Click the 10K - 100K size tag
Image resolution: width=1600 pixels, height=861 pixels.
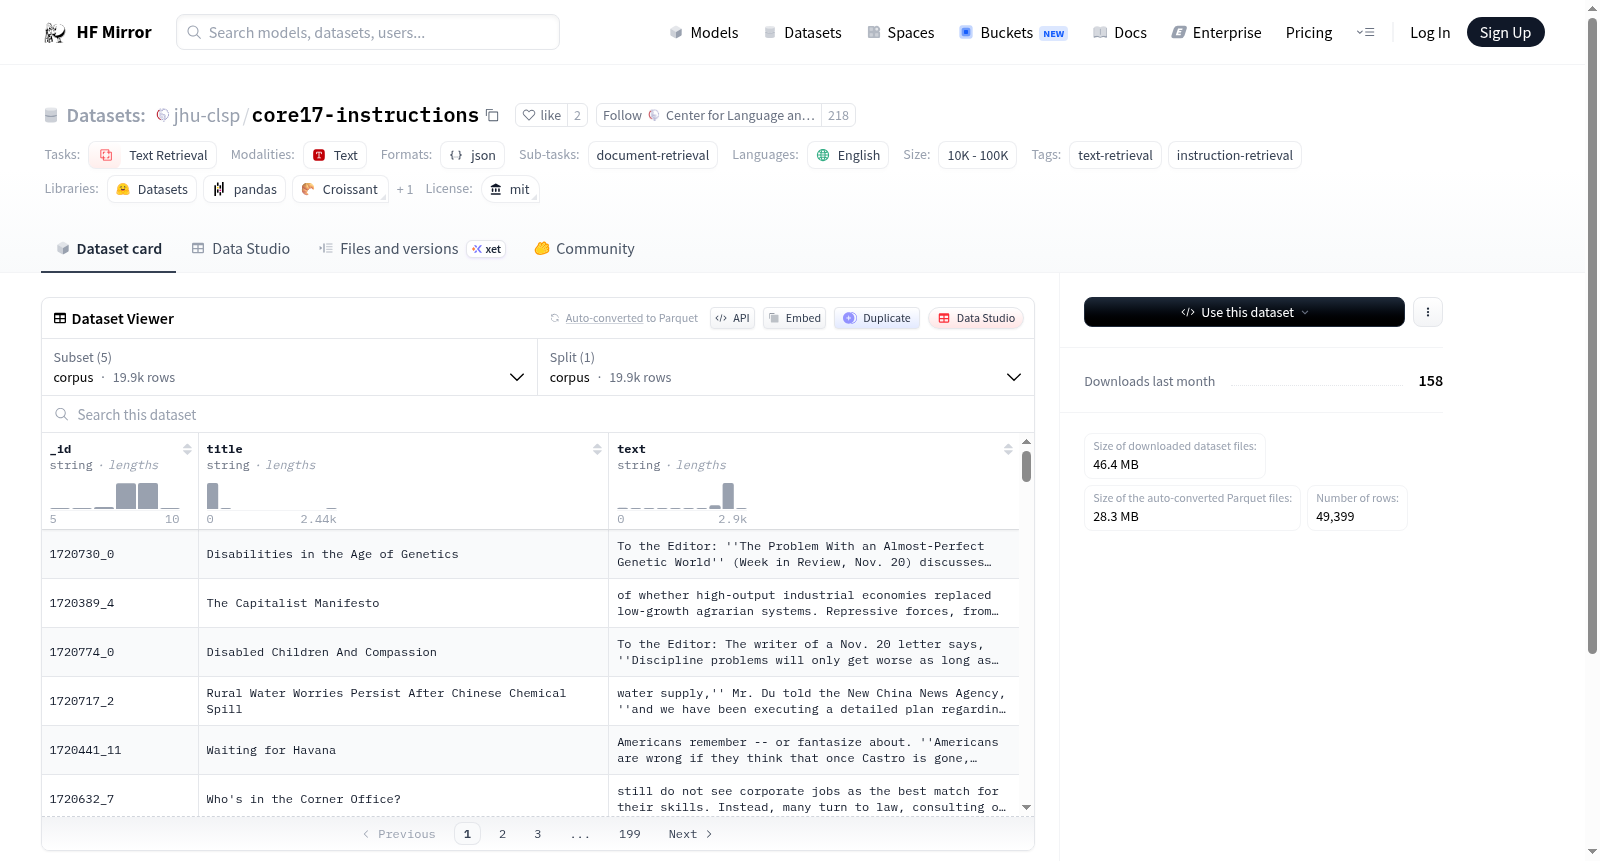pyautogui.click(x=978, y=155)
